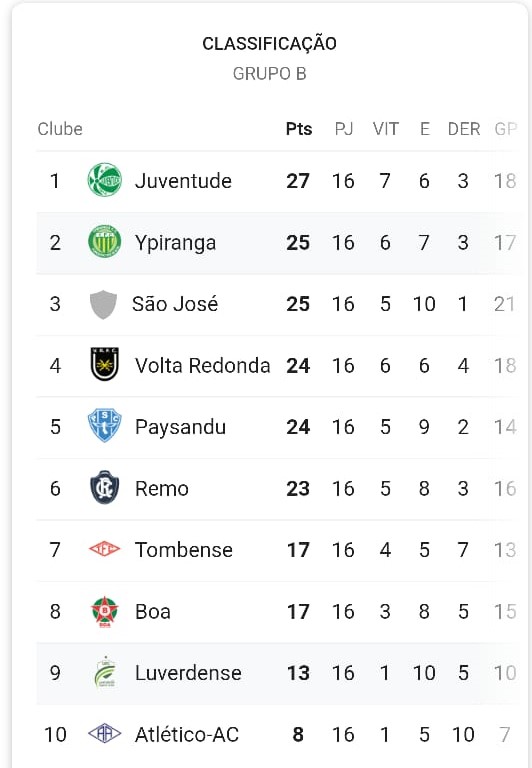Click the Remo club crest icon
The width and height of the screenshot is (532, 768).
(104, 487)
